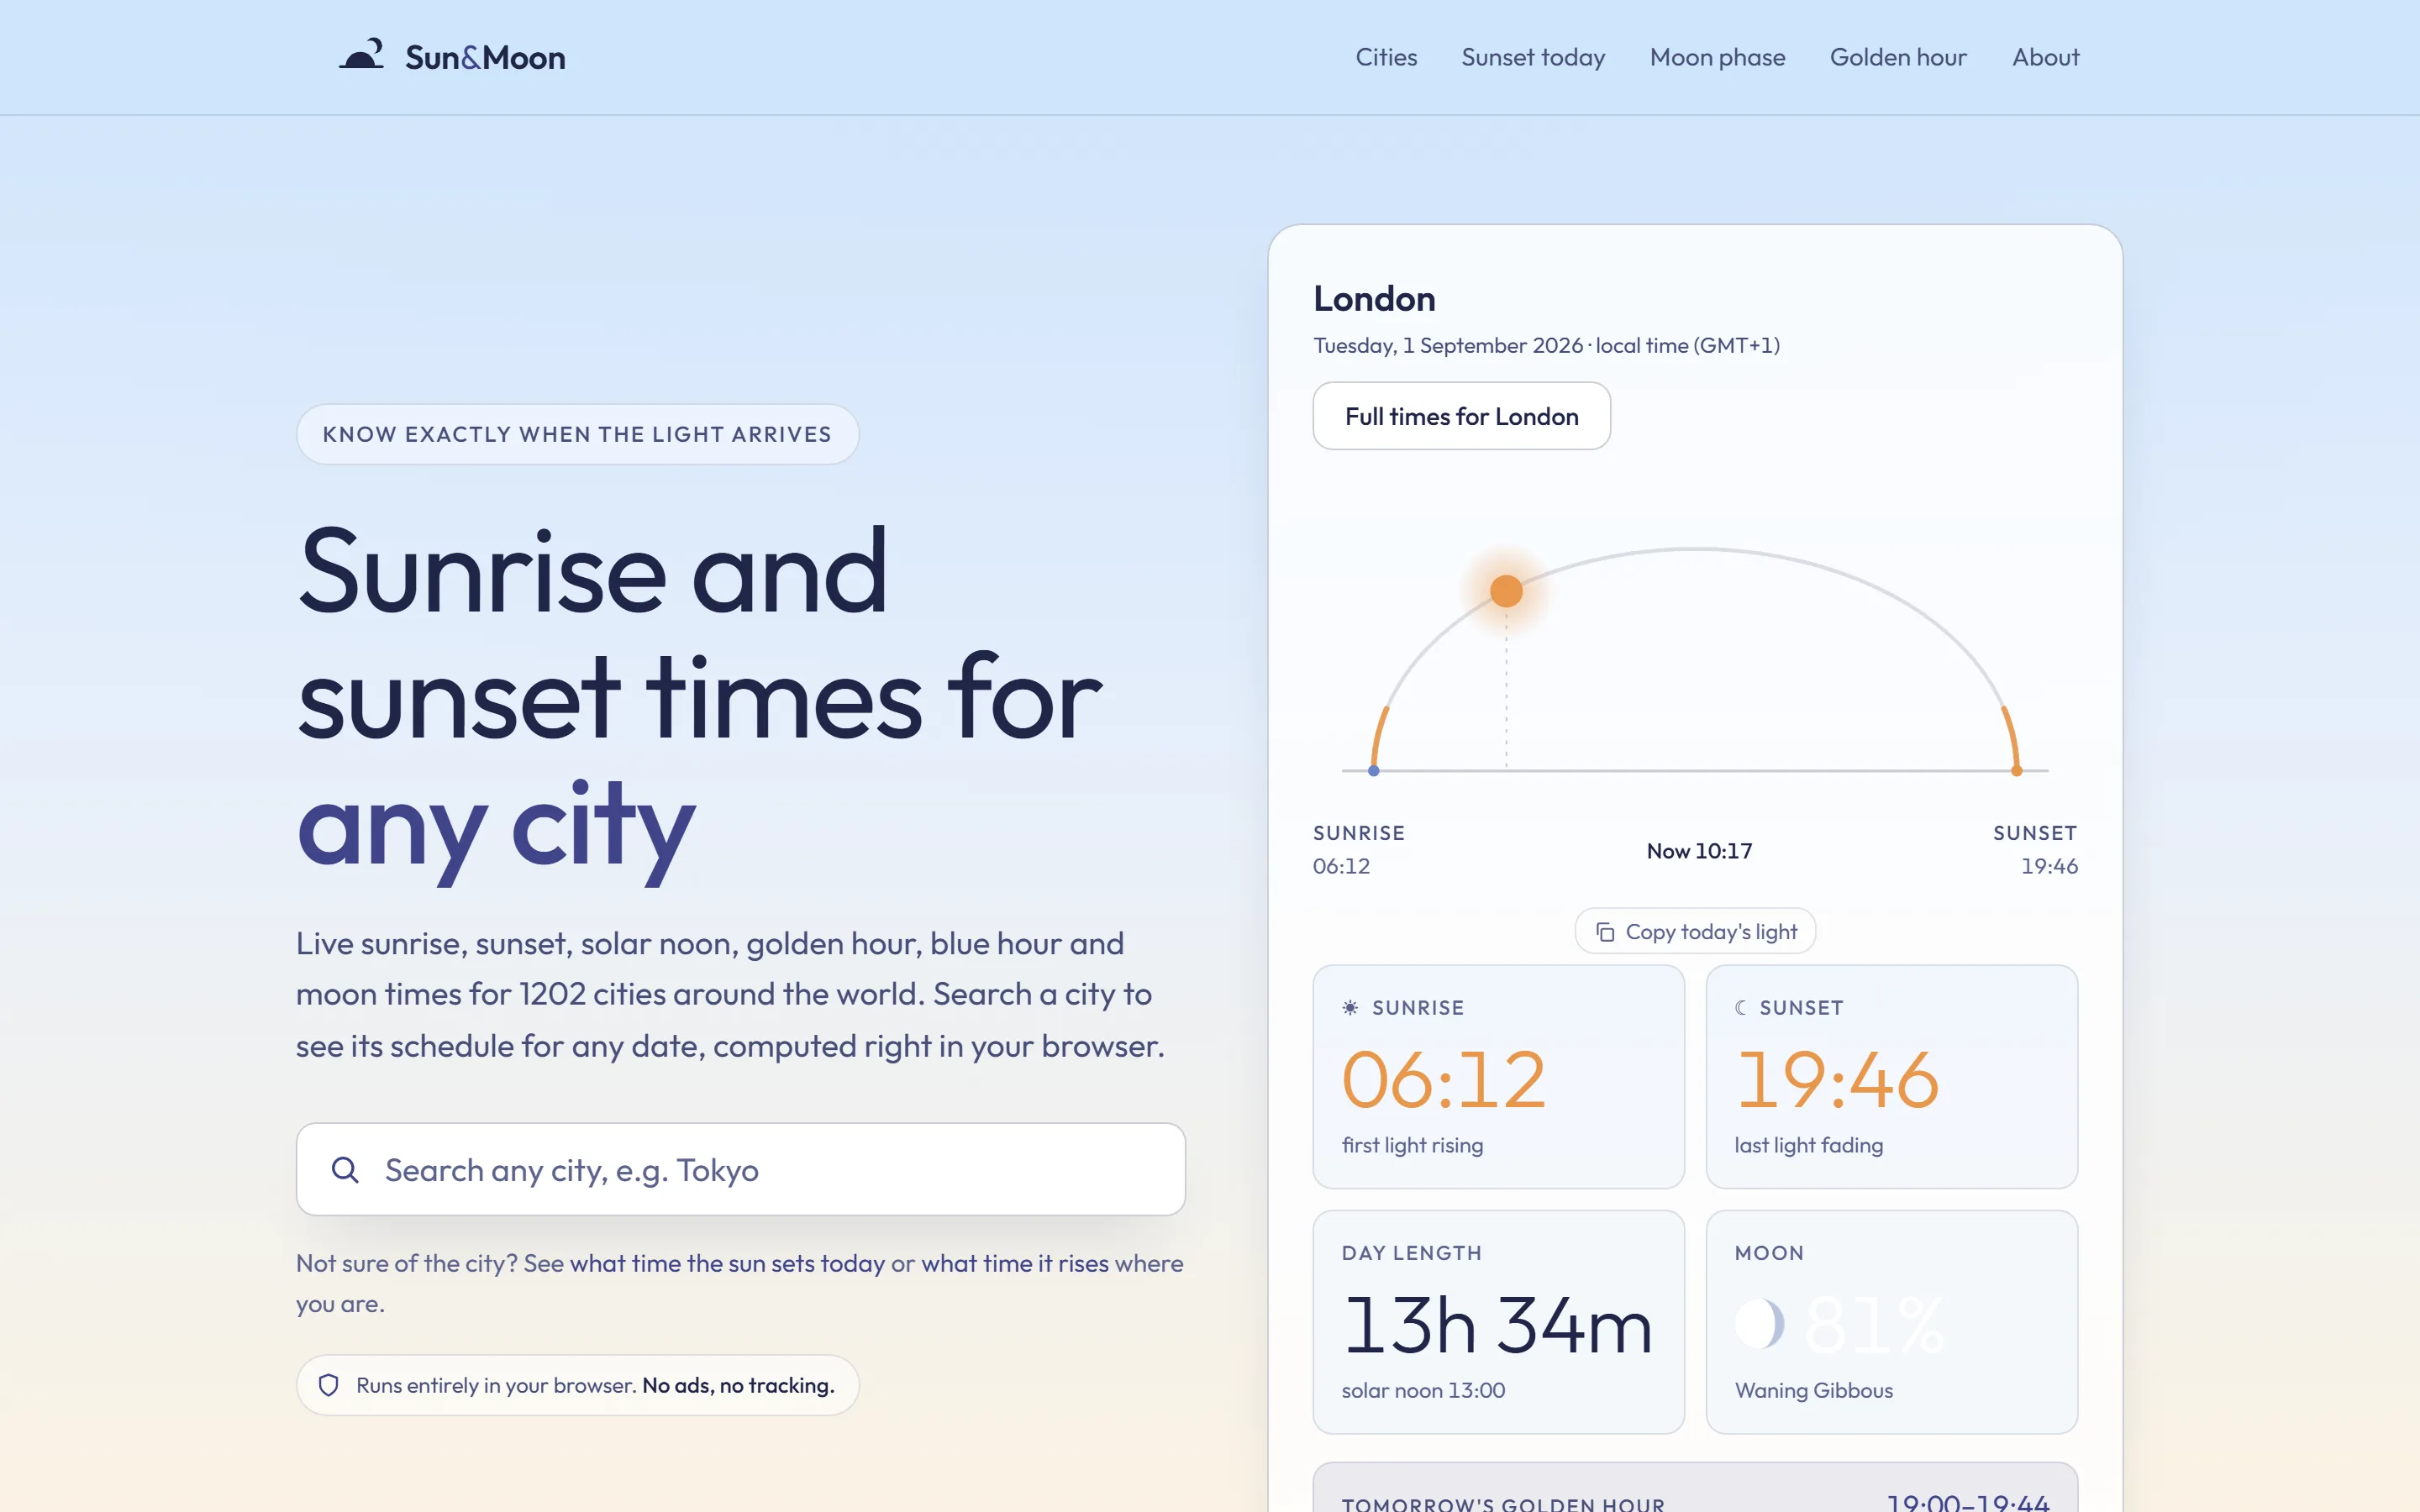Click the 'solar noon 13:00' text
This screenshot has width=2420, height=1512.
pyautogui.click(x=1423, y=1390)
